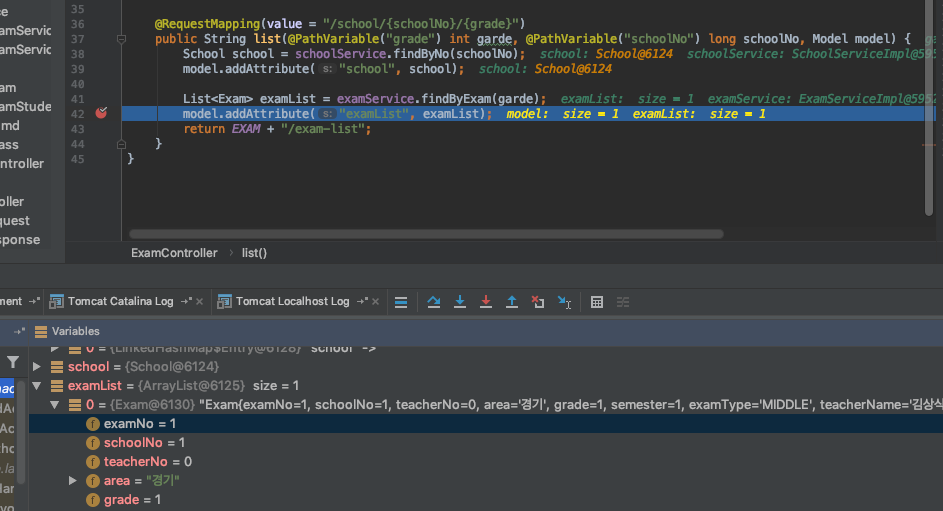Collapse the Exam@6130 element node
The height and width of the screenshot is (511, 943).
[x=55, y=405]
